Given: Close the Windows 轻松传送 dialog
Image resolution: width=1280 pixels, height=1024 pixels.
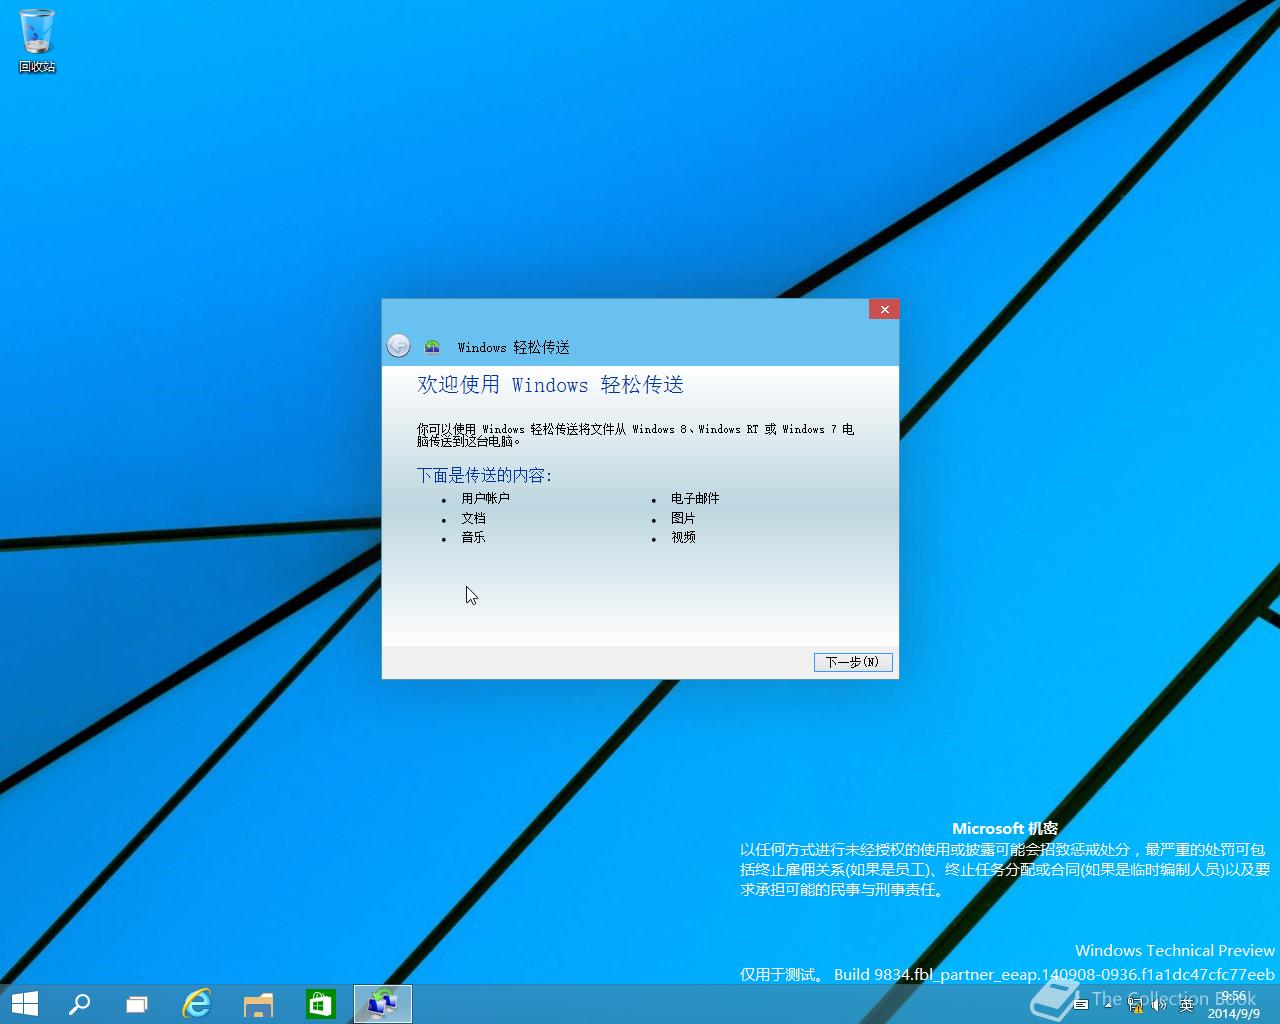Looking at the screenshot, I should pos(884,309).
